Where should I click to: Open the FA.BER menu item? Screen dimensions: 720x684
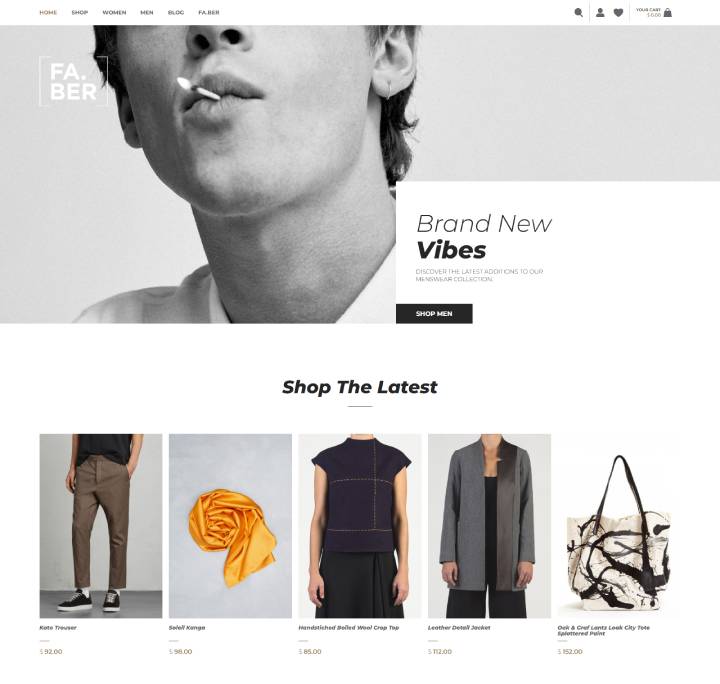click(x=209, y=12)
